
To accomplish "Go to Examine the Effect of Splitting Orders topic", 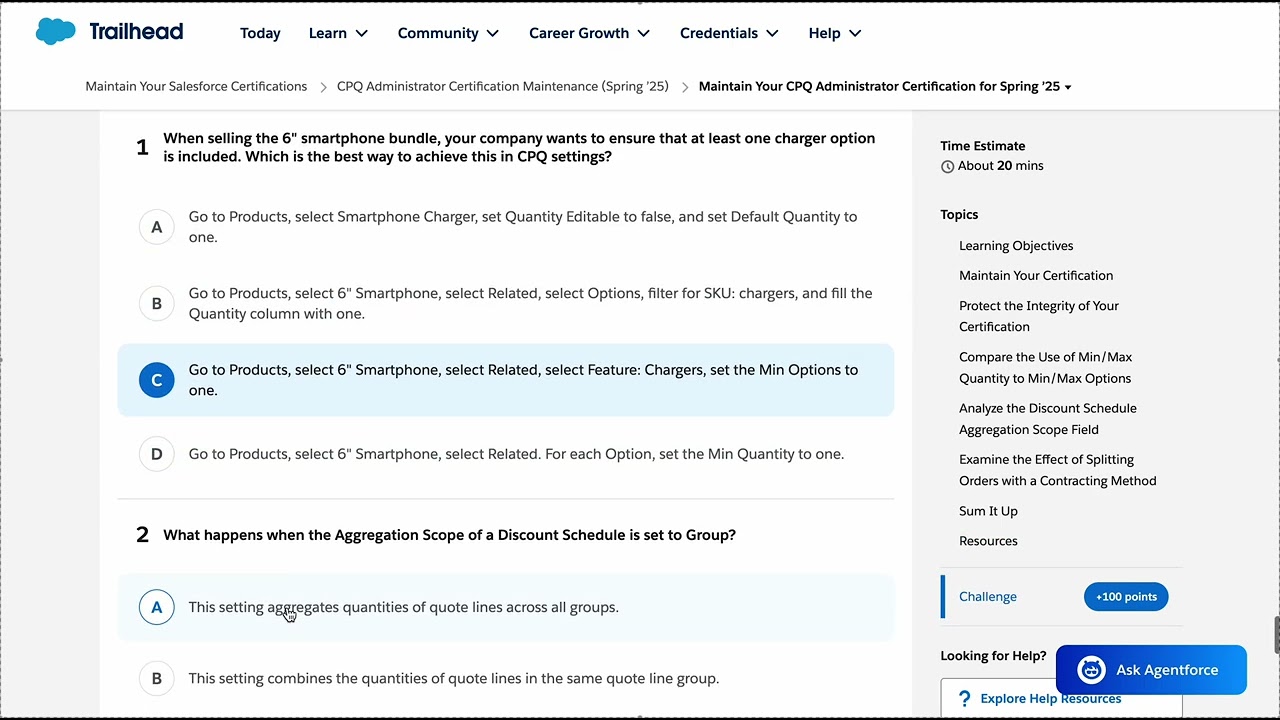I will click(x=1058, y=470).
